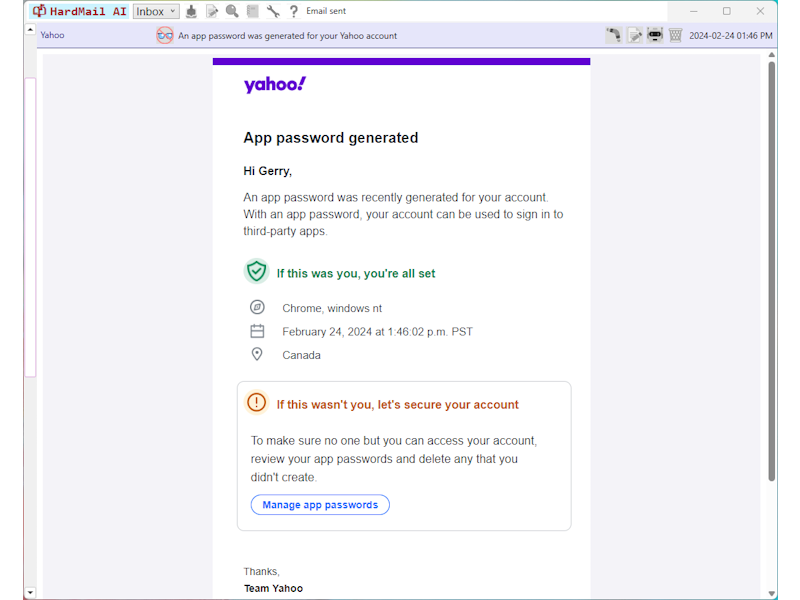The image size is (800, 600).
Task: Maximize the HardMail window
Action: (727, 11)
